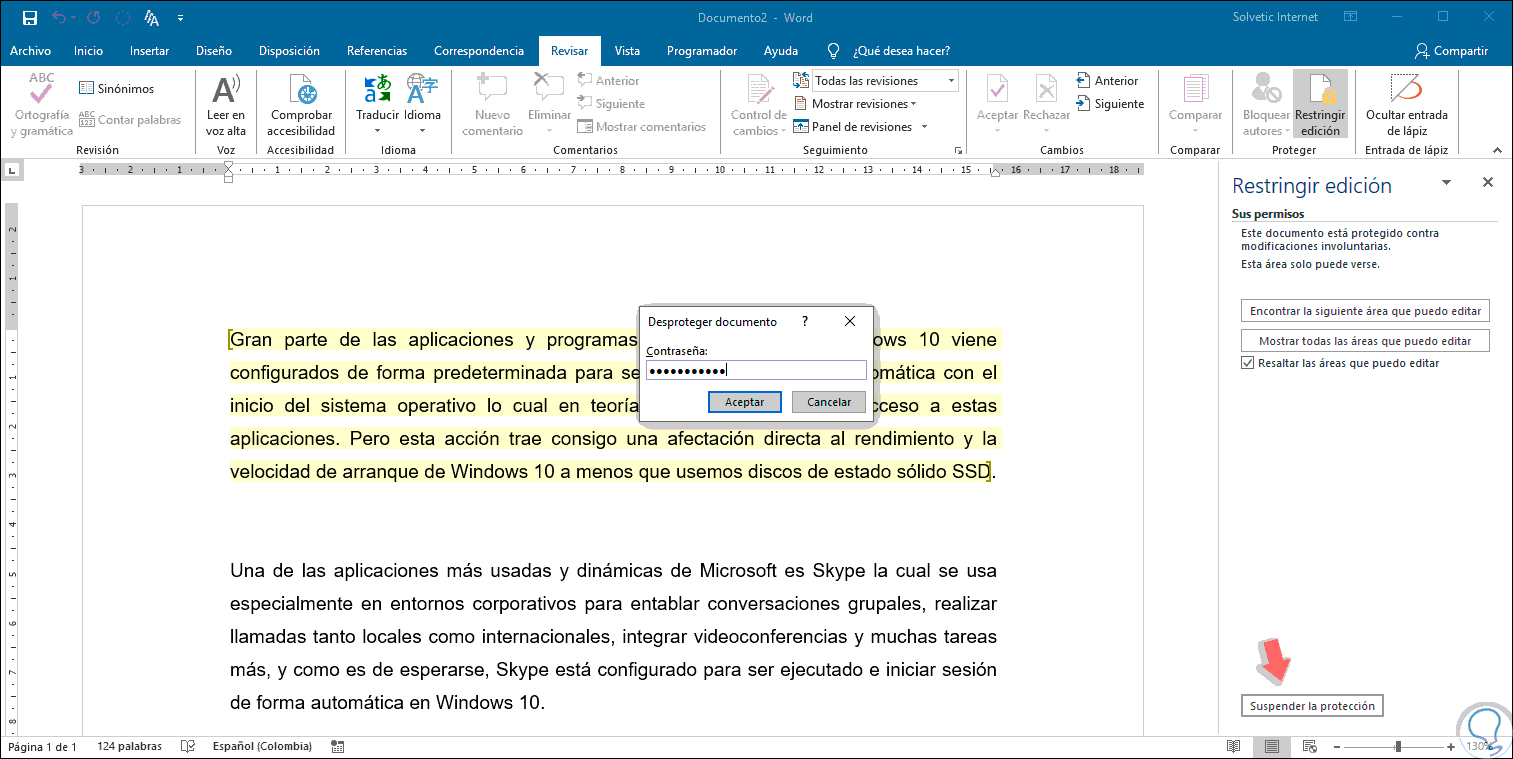Close the Restringir edición pane
Viewport: 1513px width, 759px height.
click(x=1488, y=183)
